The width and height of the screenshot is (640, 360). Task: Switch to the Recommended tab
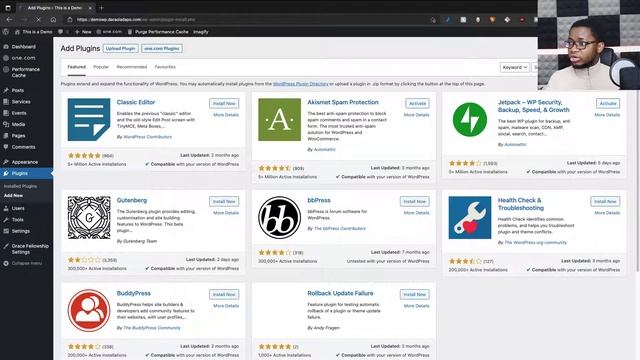coord(131,67)
